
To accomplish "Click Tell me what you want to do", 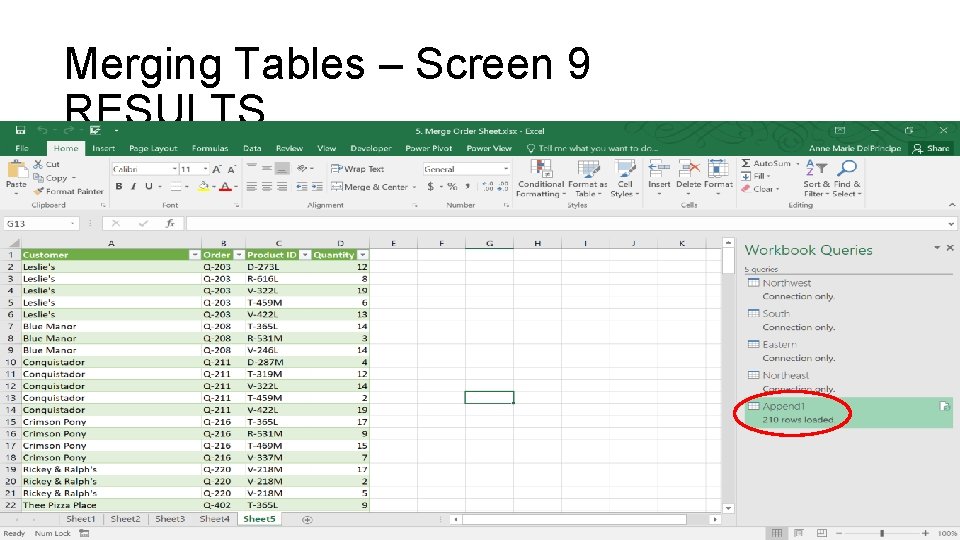I will click(x=593, y=148).
